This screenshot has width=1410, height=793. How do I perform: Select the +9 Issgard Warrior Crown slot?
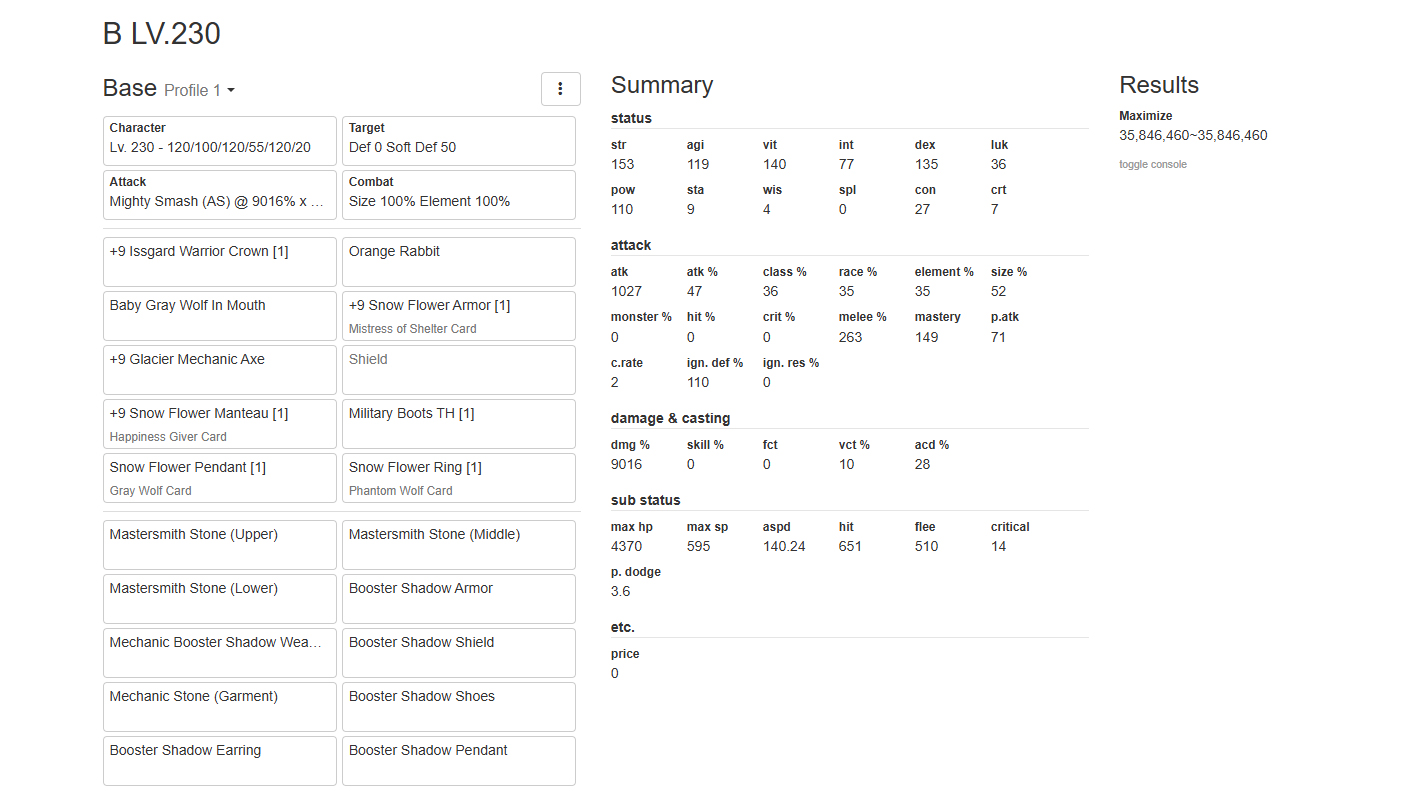(219, 261)
